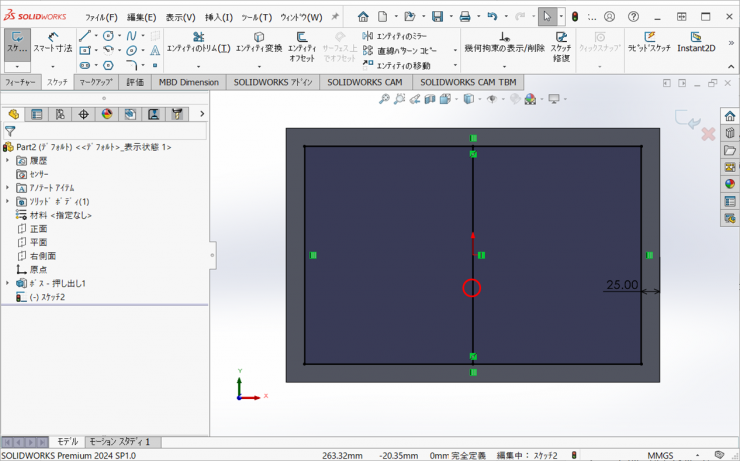The width and height of the screenshot is (740, 461).
Task: Open the ConfigurationManager tab icon
Action: 60,114
